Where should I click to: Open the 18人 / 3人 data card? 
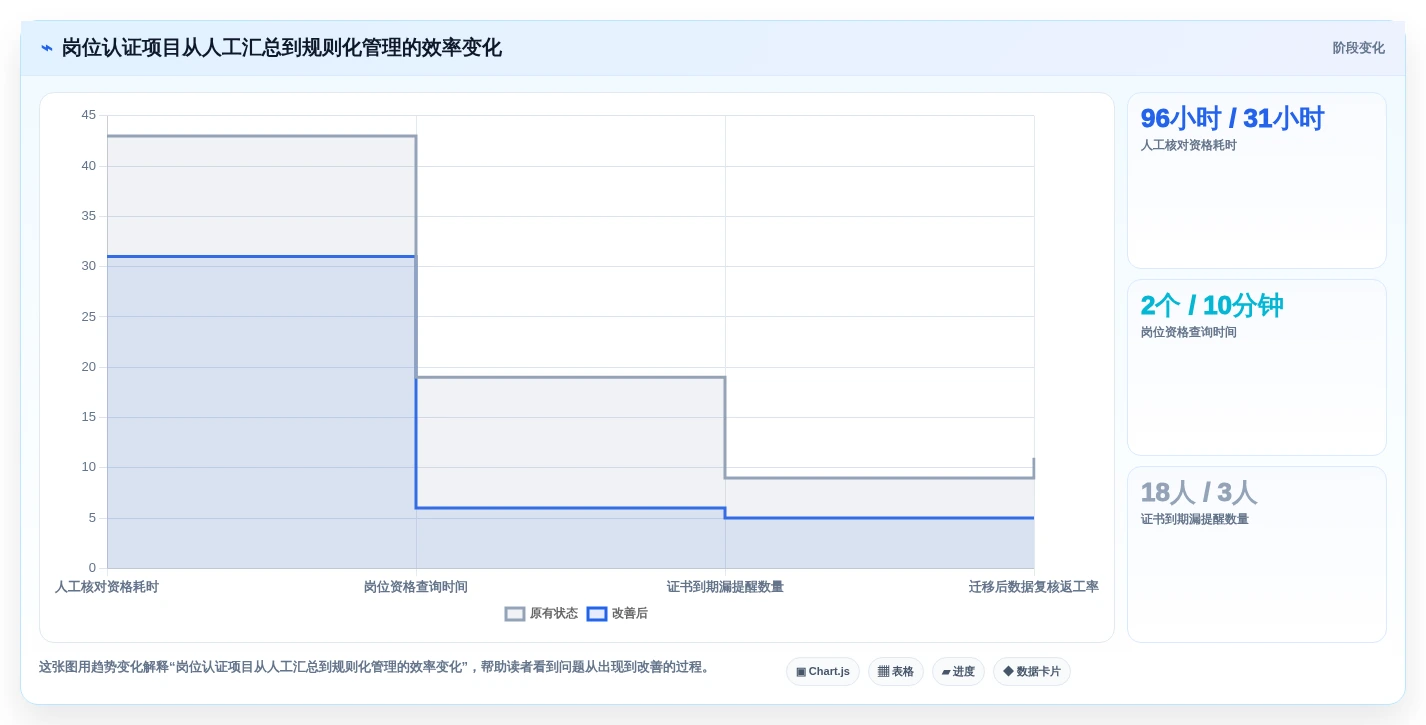click(x=1257, y=555)
